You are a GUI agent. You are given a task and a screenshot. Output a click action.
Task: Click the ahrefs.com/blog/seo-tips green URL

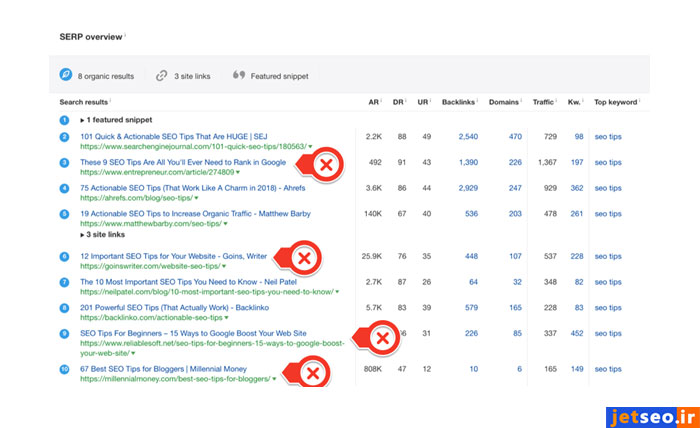point(137,198)
